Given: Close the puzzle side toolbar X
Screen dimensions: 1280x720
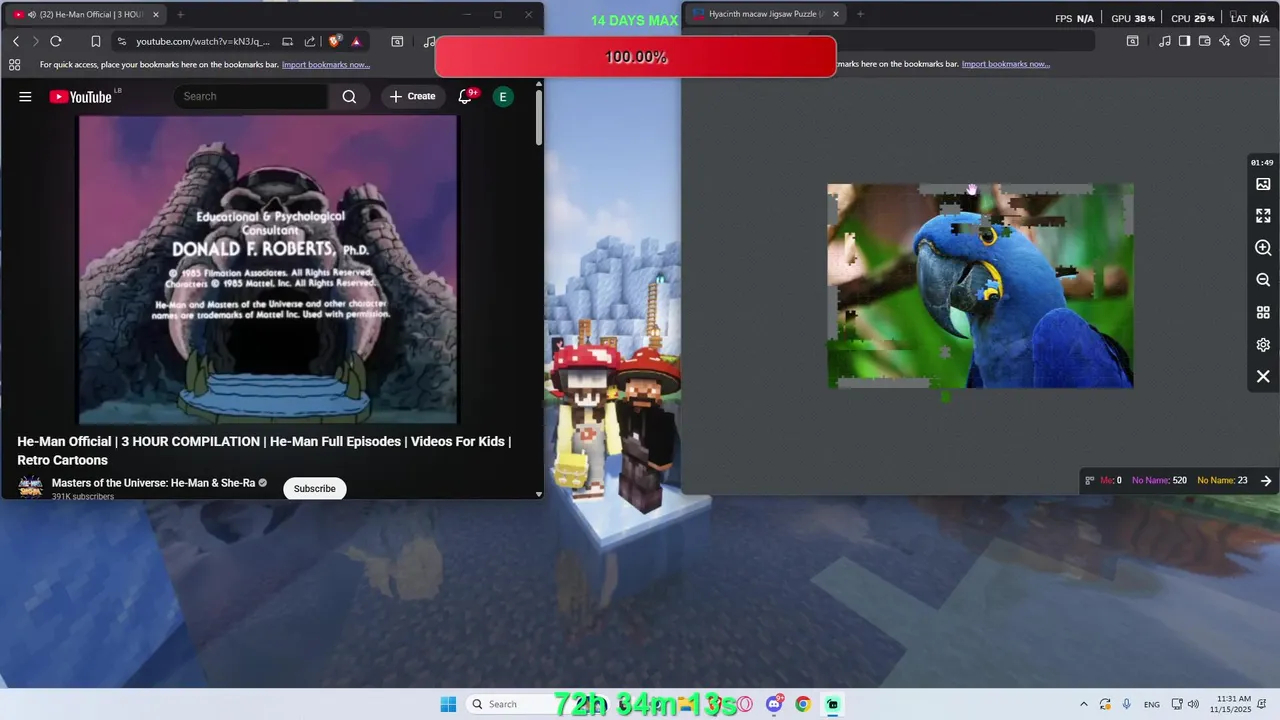Looking at the screenshot, I should [1263, 377].
